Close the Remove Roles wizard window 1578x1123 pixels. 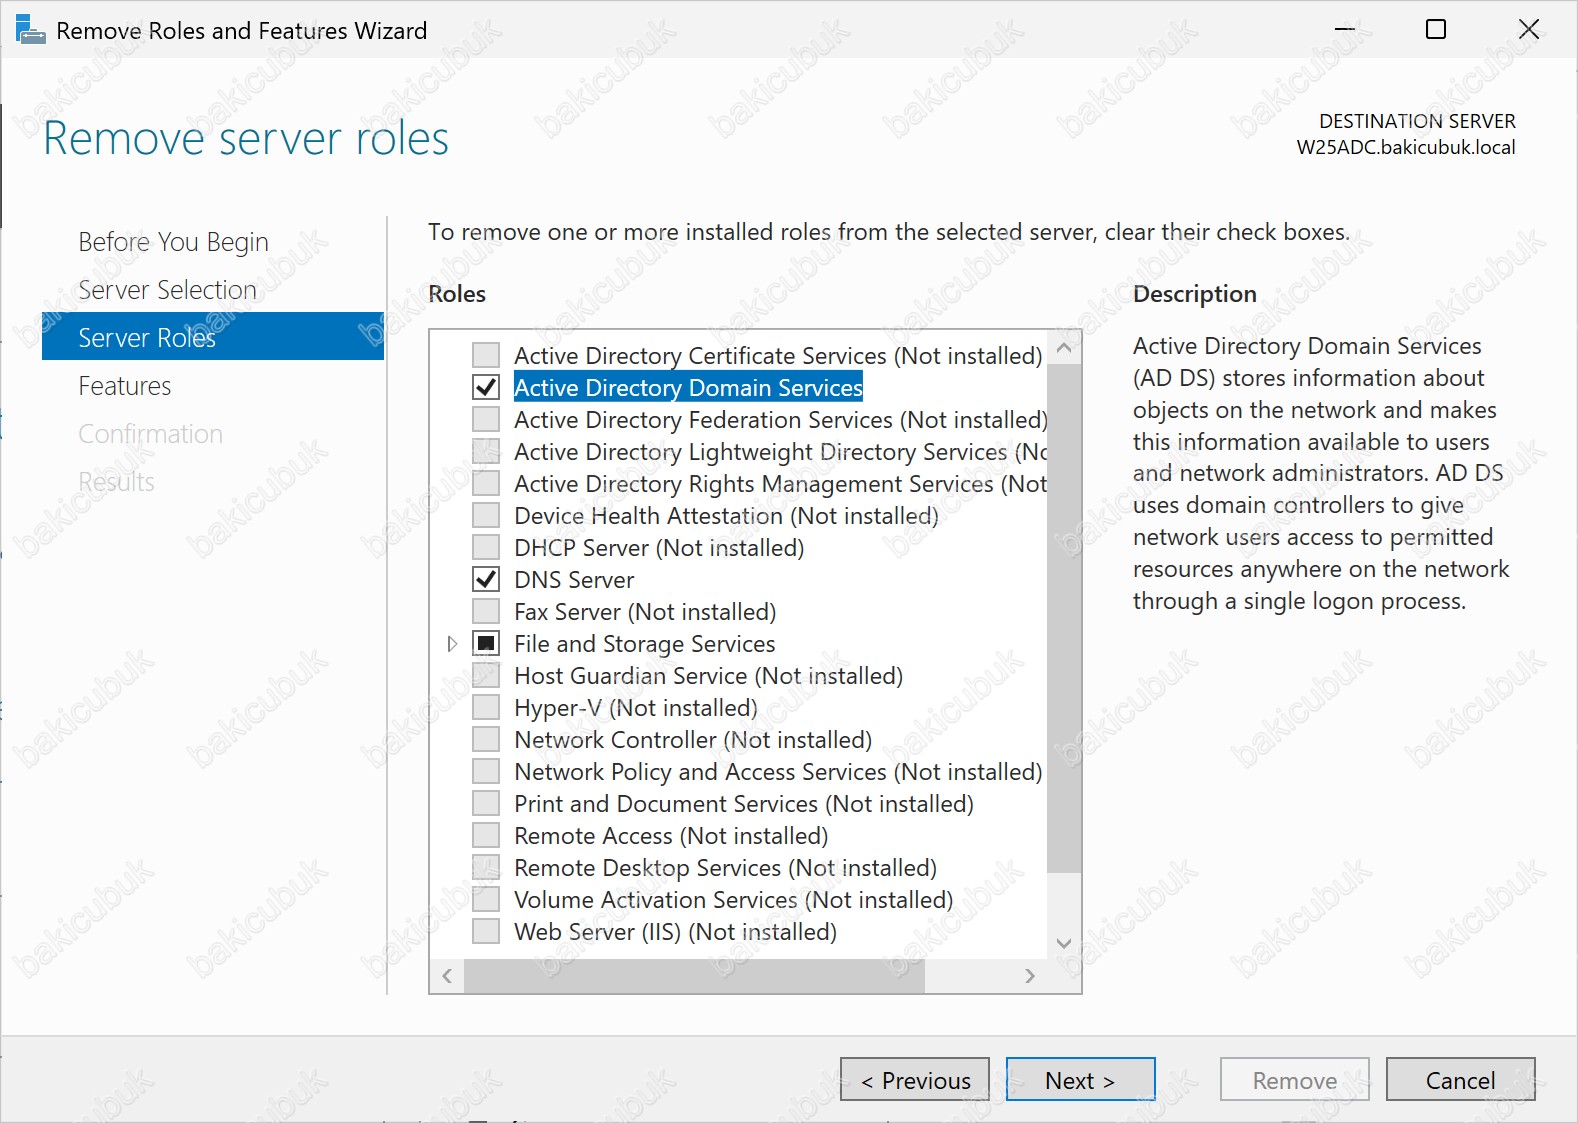click(1528, 30)
